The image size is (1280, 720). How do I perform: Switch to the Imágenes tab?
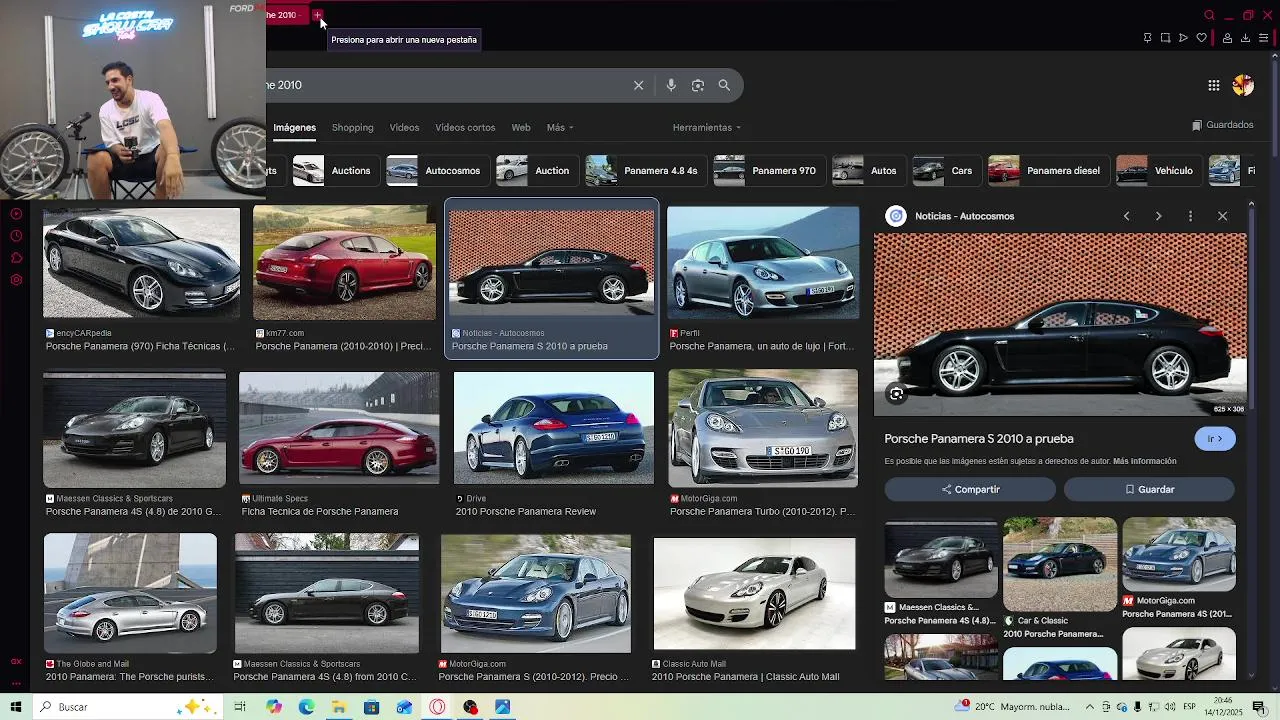tap(294, 128)
